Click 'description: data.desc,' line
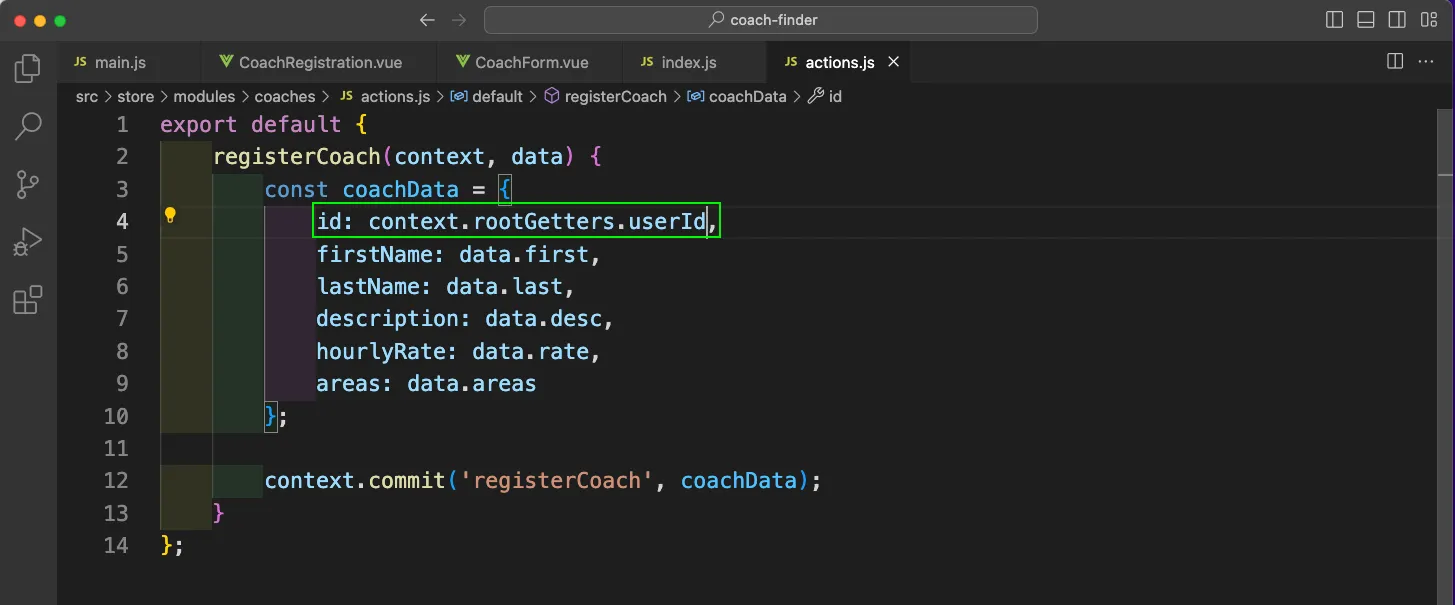The image size is (1455, 605). (465, 319)
